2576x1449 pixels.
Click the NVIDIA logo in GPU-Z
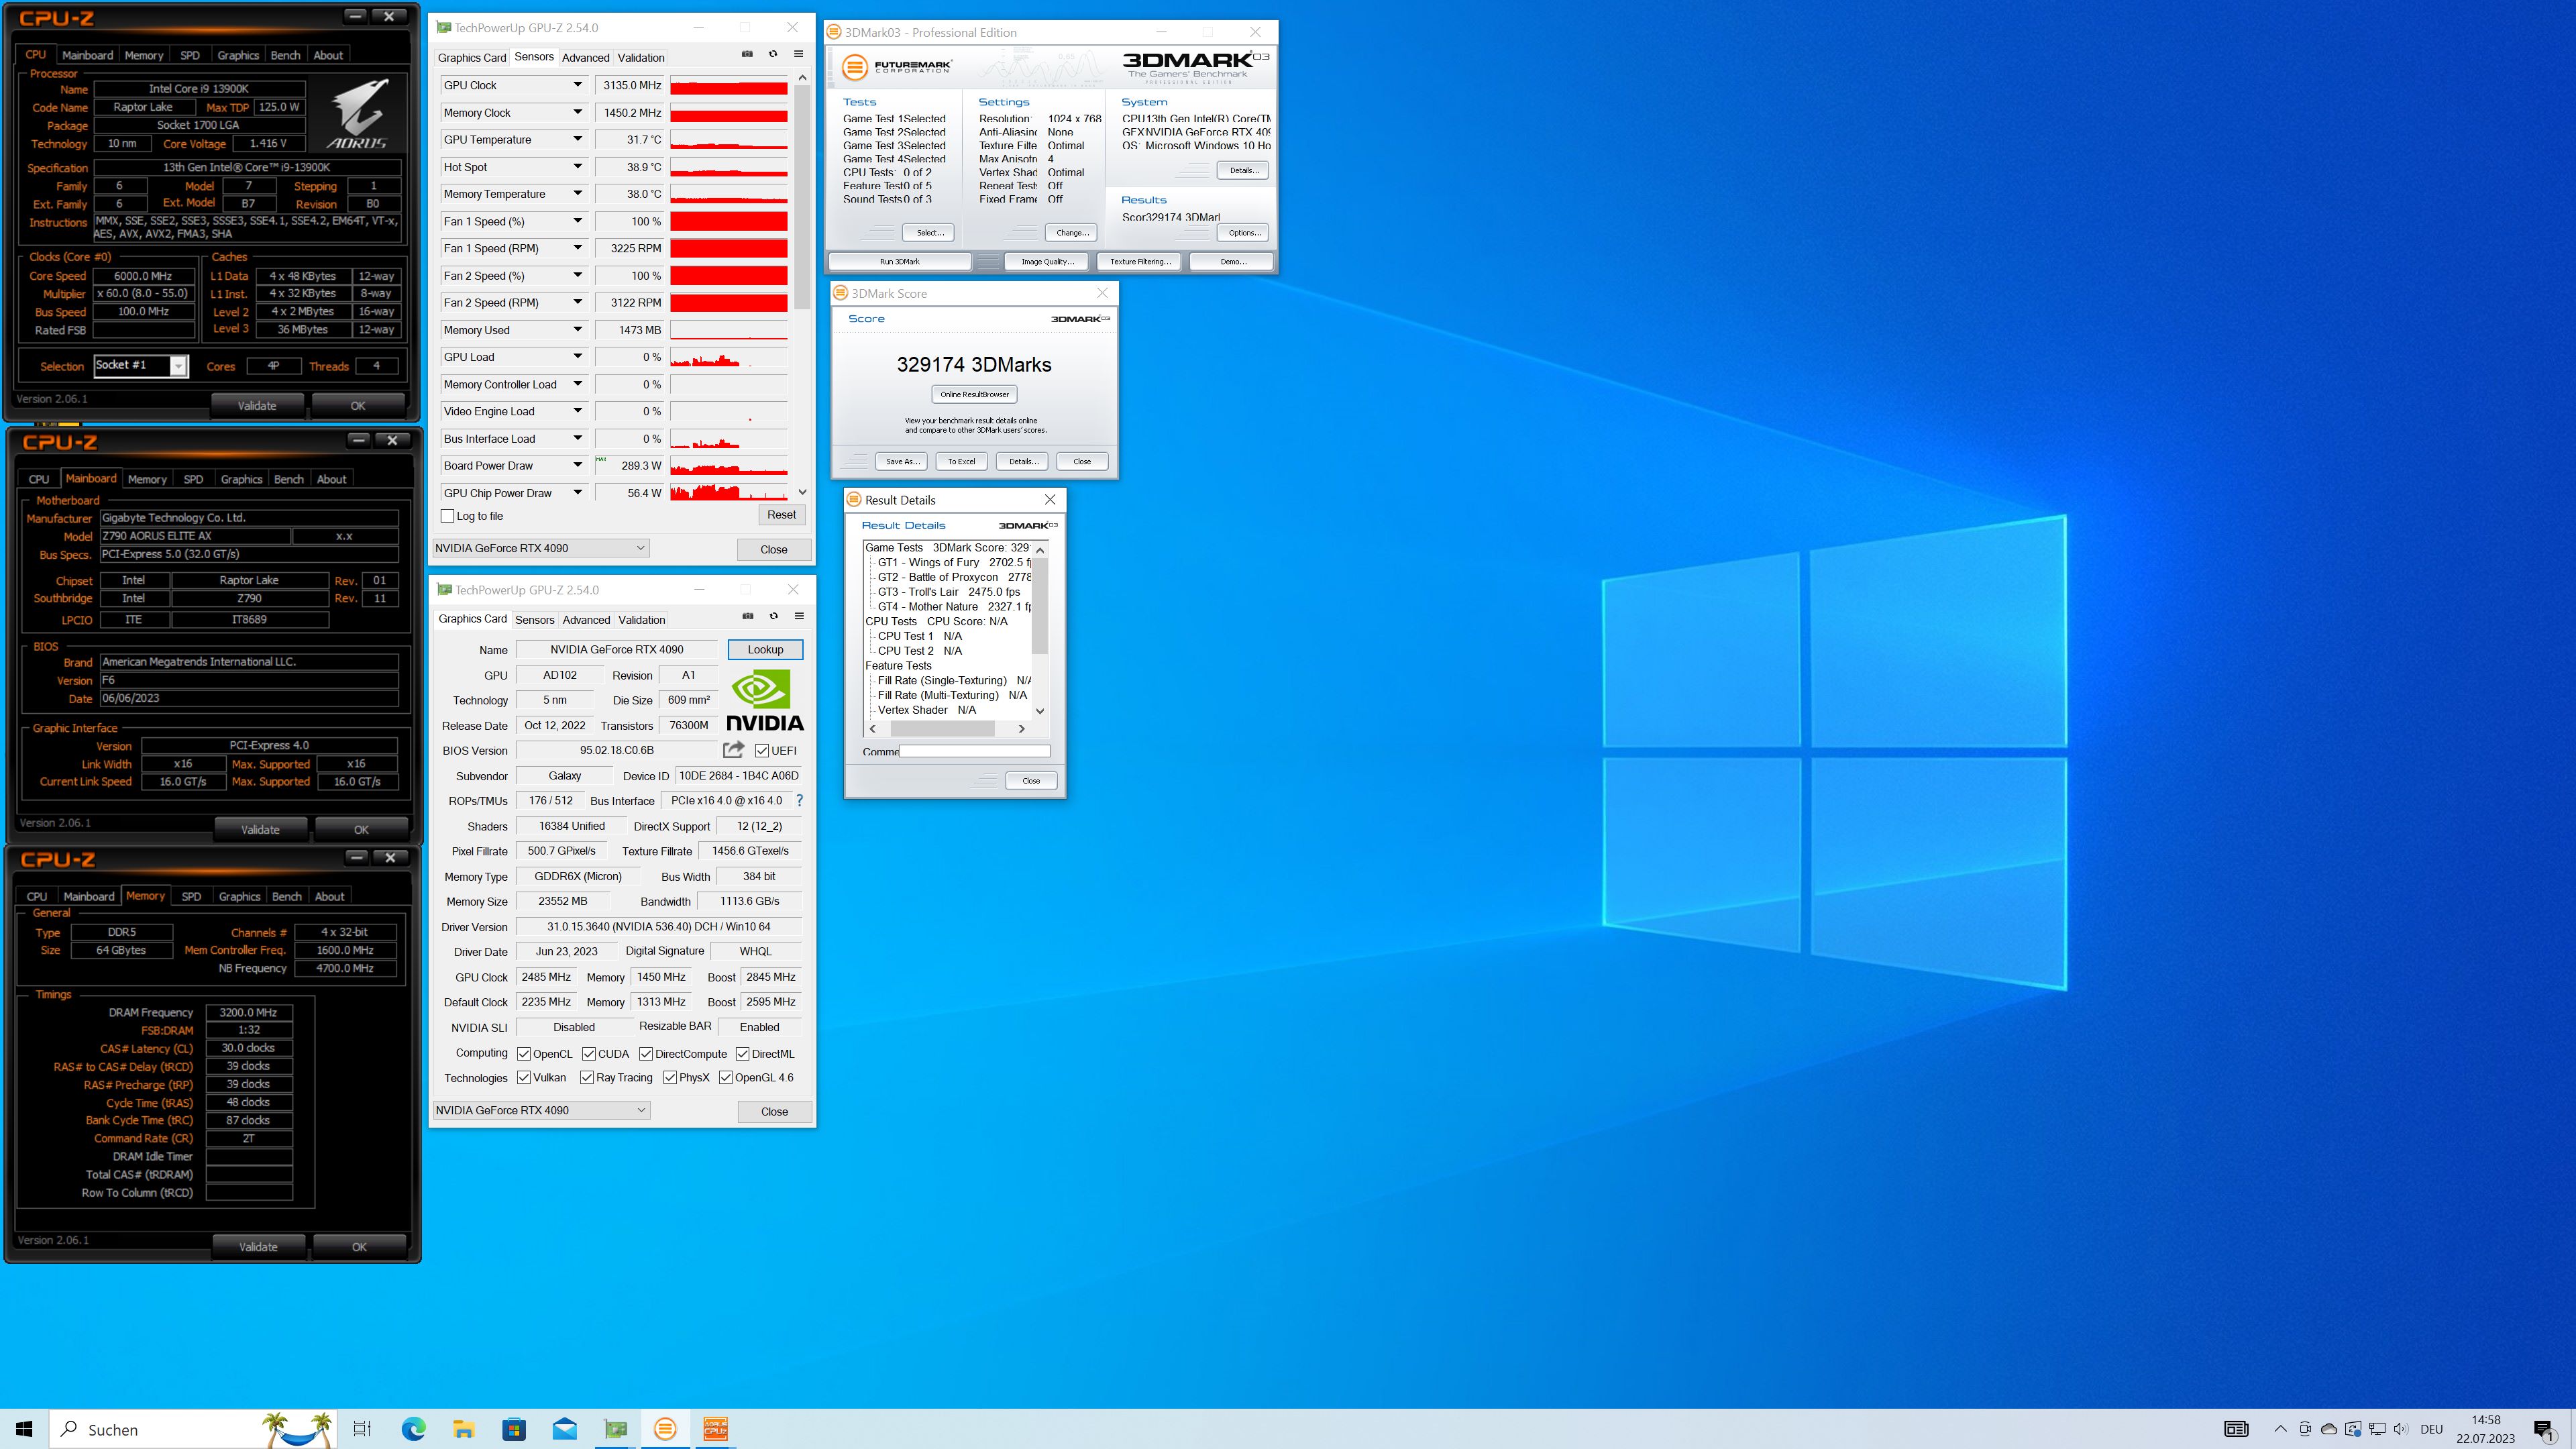click(x=764, y=700)
